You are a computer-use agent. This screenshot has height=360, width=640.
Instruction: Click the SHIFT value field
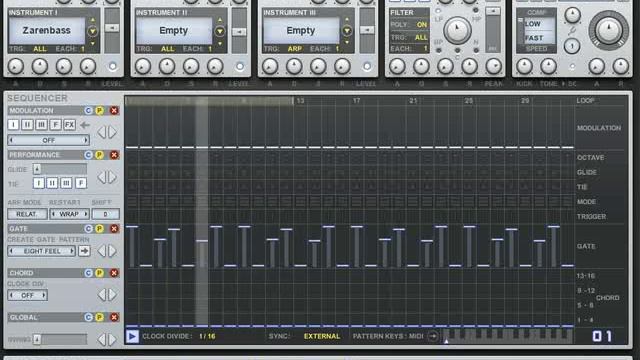(105, 214)
